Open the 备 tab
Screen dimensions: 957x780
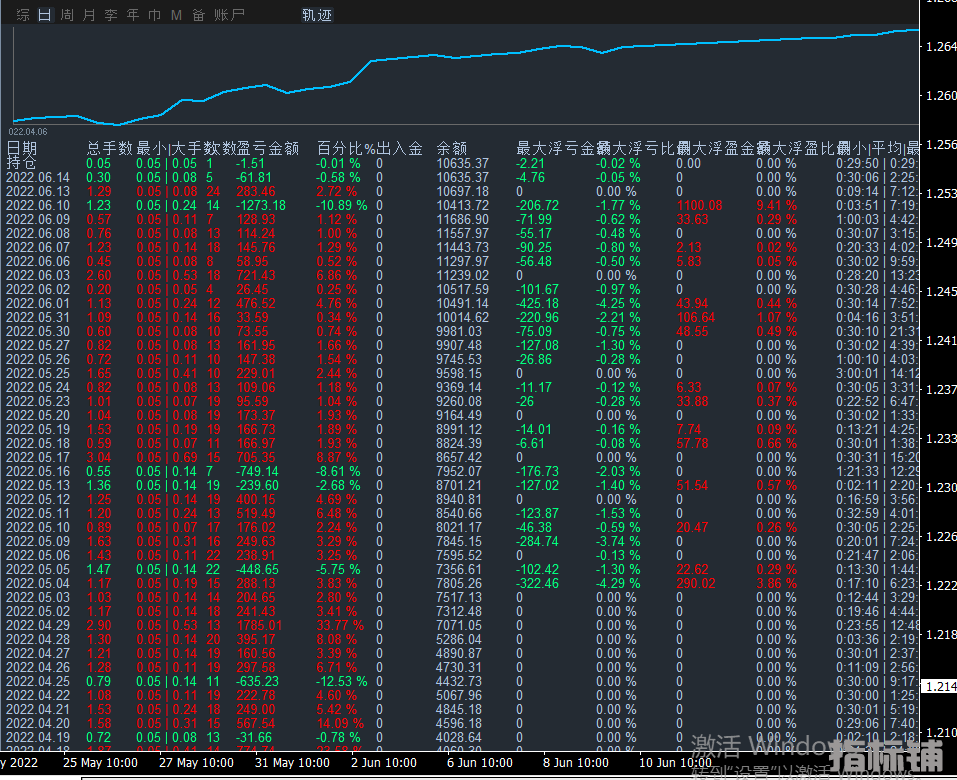tap(199, 15)
